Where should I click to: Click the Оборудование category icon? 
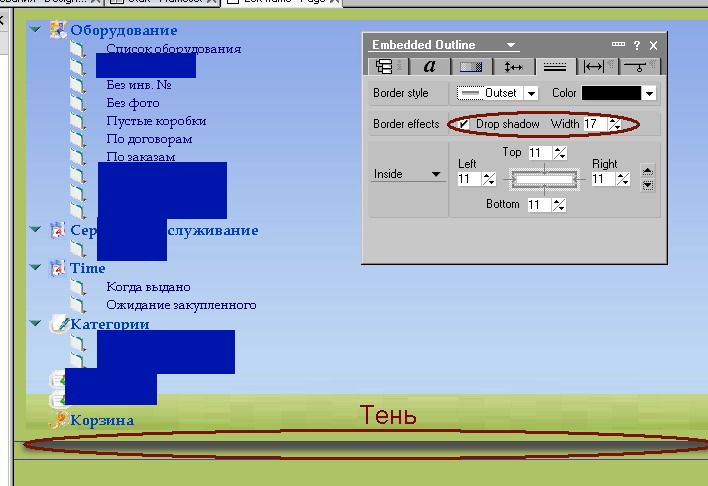tap(59, 31)
